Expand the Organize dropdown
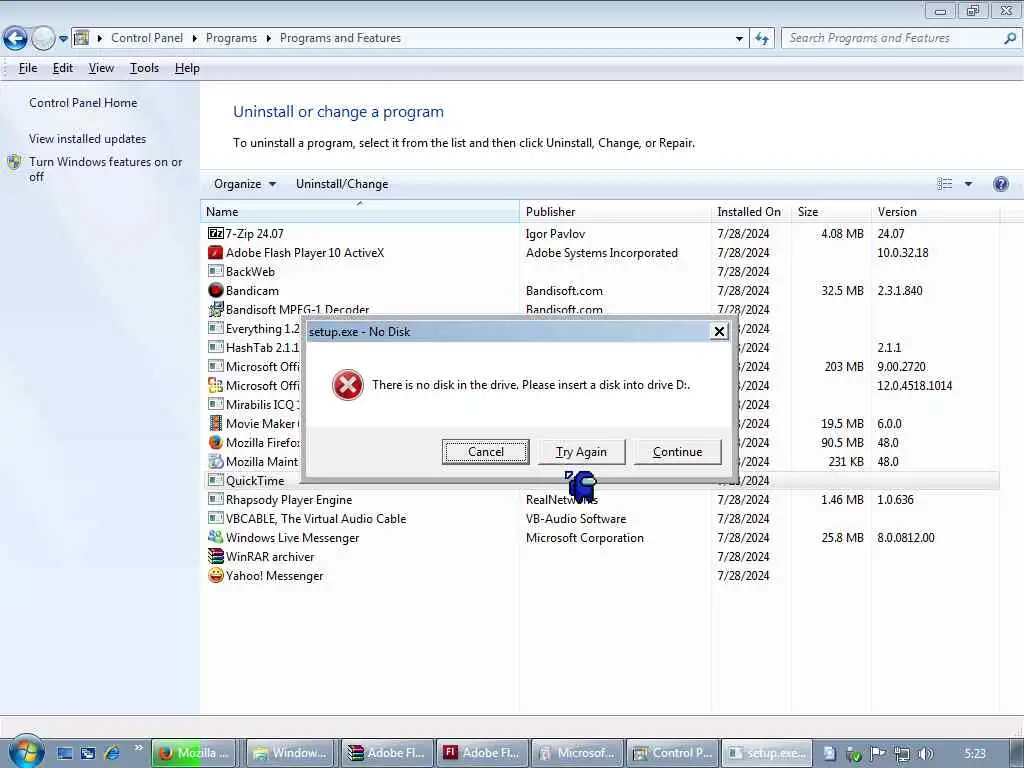Viewport: 1024px width, 768px height. pyautogui.click(x=245, y=184)
